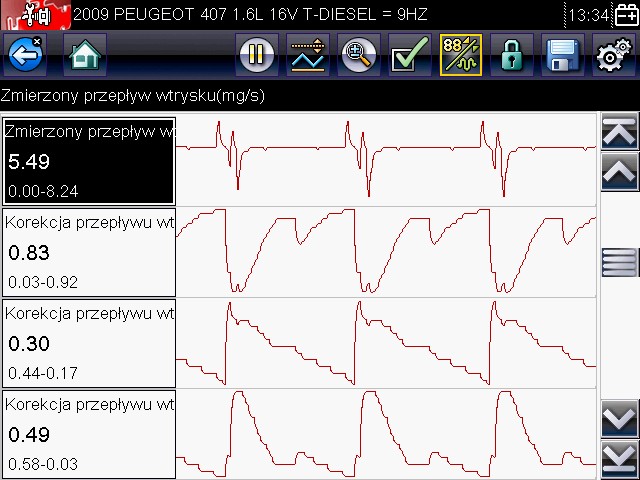Open the gear settings menu

pyautogui.click(x=613, y=56)
